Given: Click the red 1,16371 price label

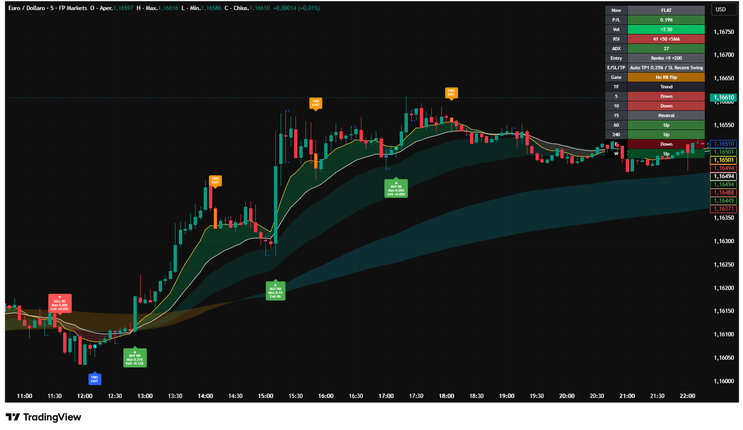Looking at the screenshot, I should [723, 209].
